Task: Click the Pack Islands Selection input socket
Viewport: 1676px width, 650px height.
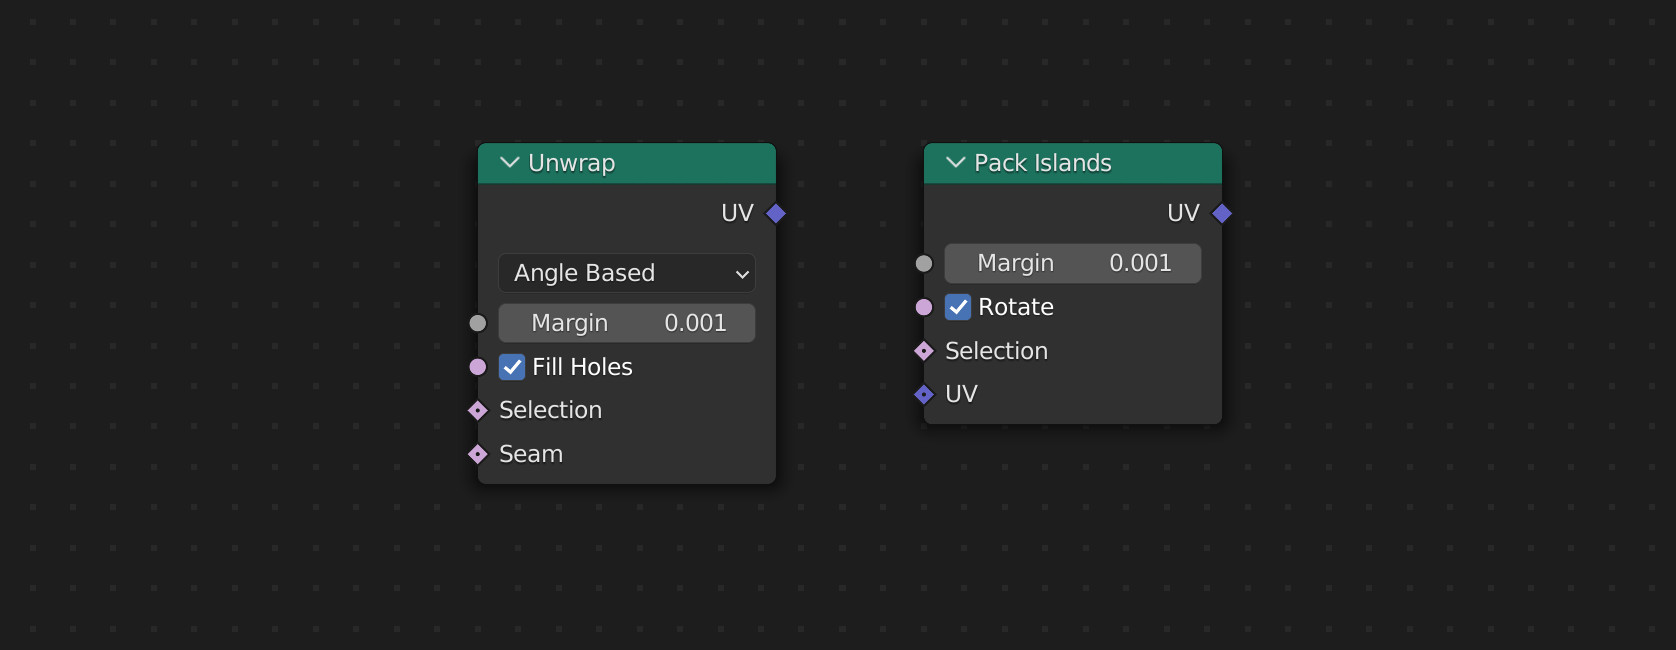Action: click(924, 351)
